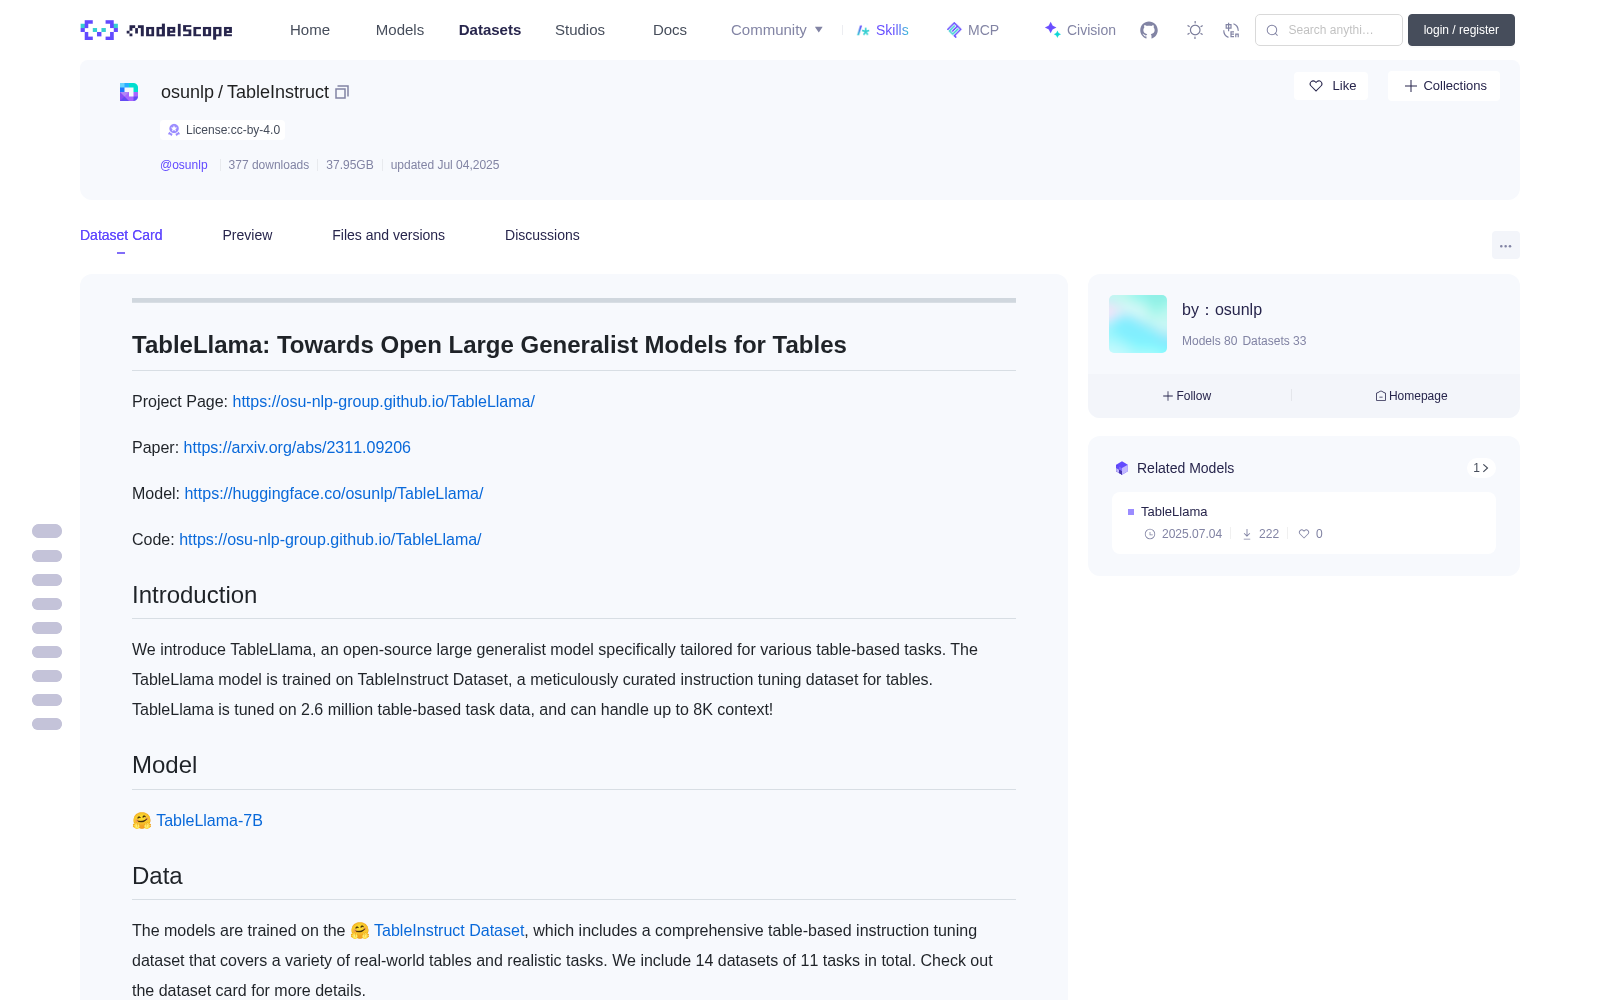Click 'updated Jul 04,2025' text
Viewport: 1600px width, 1000px height.
tap(445, 165)
